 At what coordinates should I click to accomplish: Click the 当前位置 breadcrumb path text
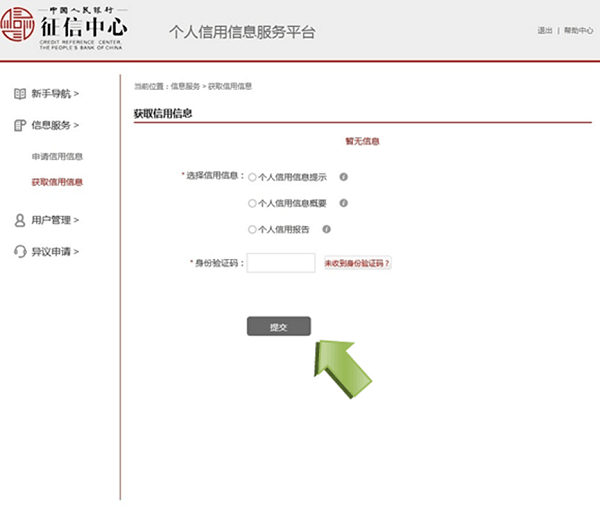tap(193, 86)
